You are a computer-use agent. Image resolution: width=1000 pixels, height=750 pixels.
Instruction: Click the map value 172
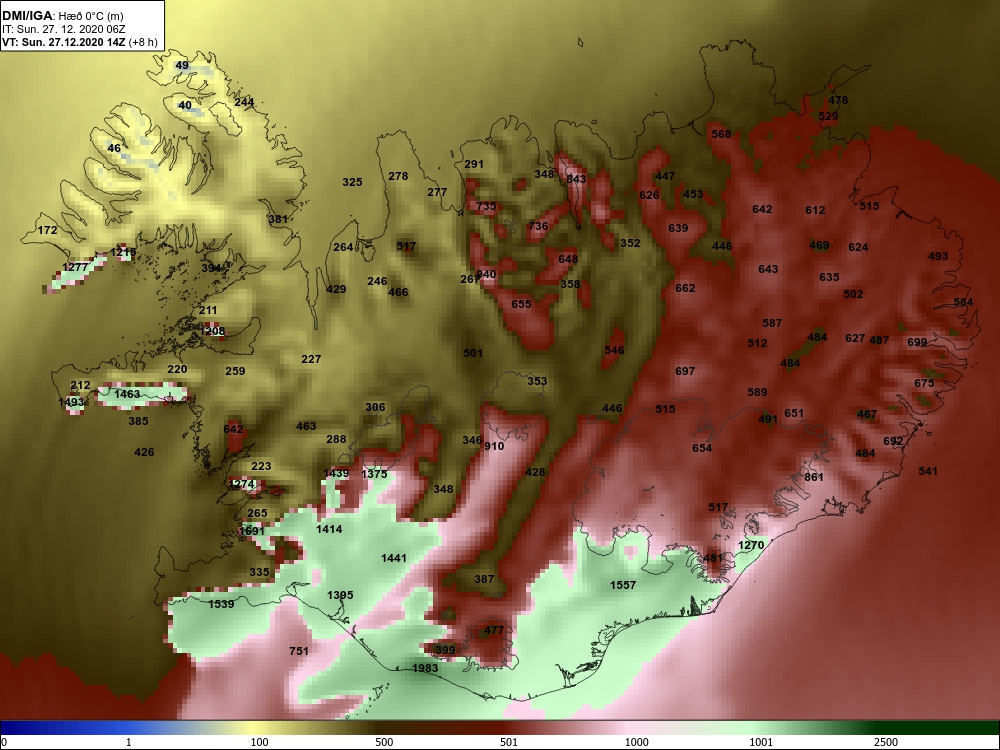[48, 230]
